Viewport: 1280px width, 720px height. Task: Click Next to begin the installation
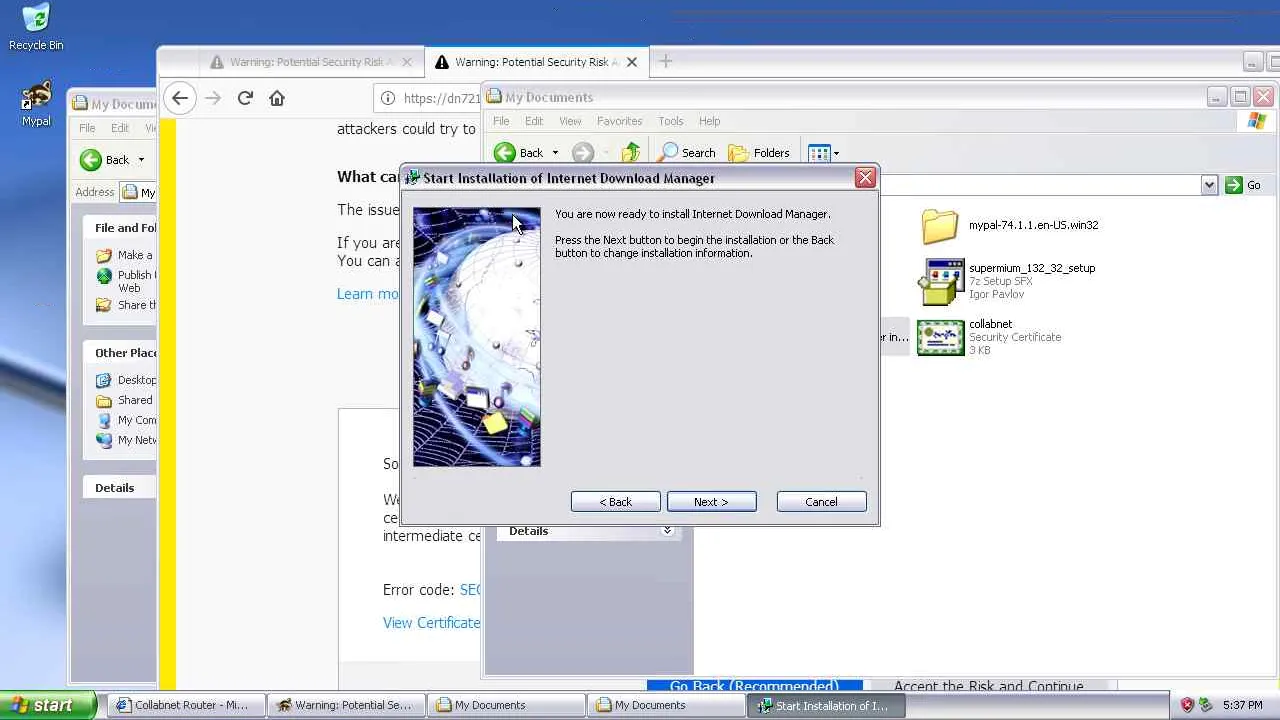711,502
